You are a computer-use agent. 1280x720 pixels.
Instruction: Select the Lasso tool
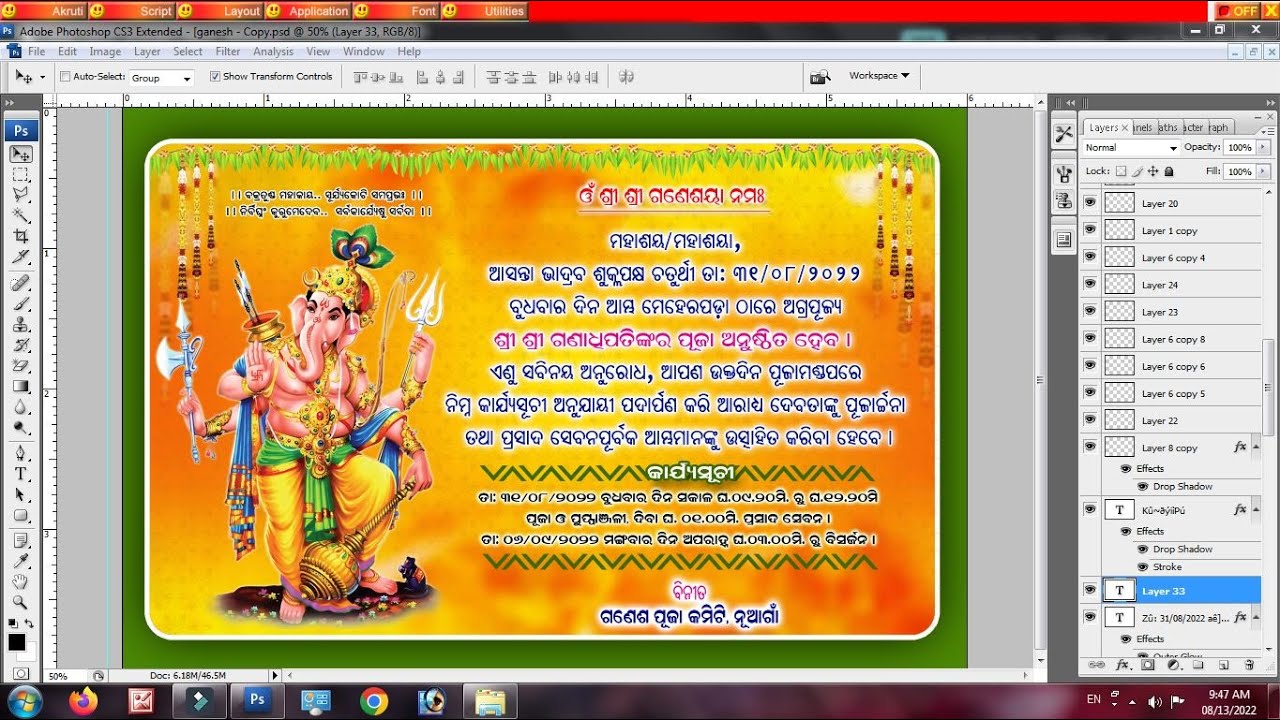click(20, 195)
